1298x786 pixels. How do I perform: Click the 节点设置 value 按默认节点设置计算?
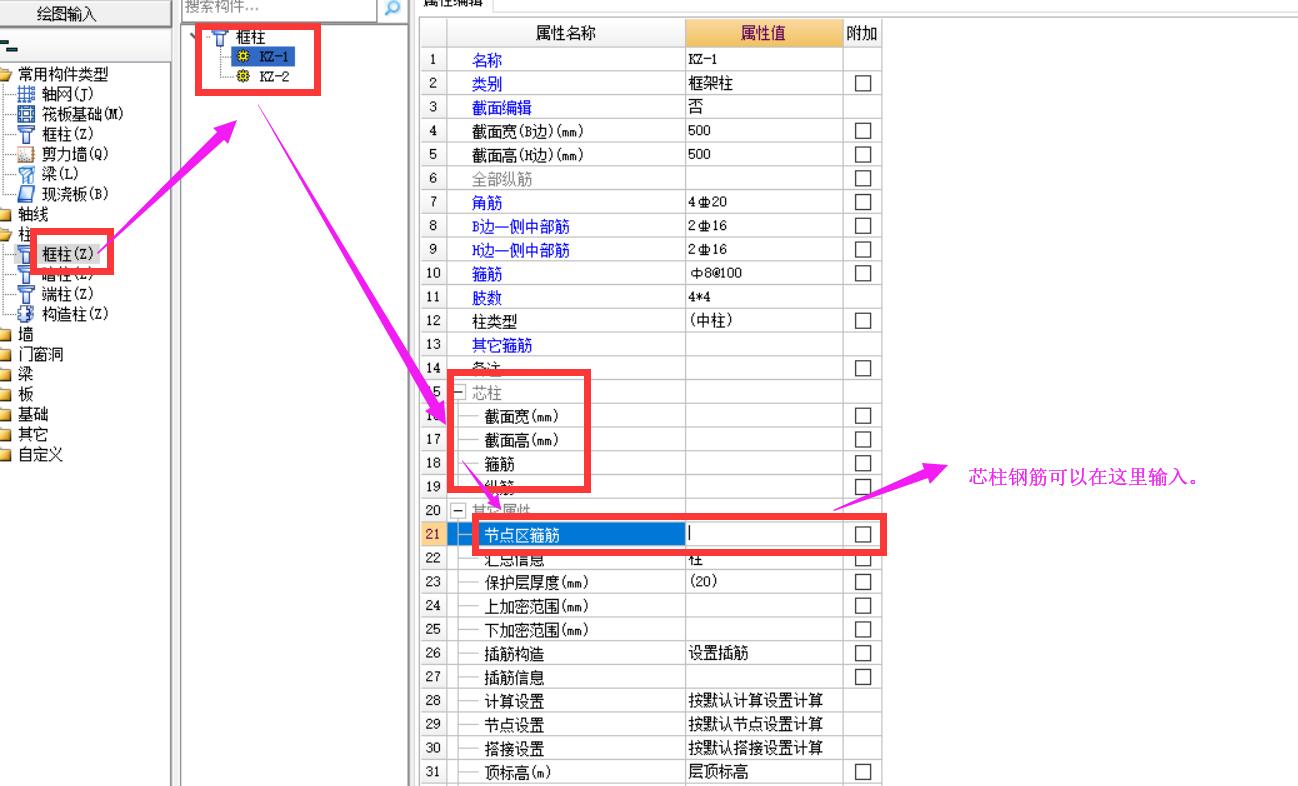pos(764,724)
